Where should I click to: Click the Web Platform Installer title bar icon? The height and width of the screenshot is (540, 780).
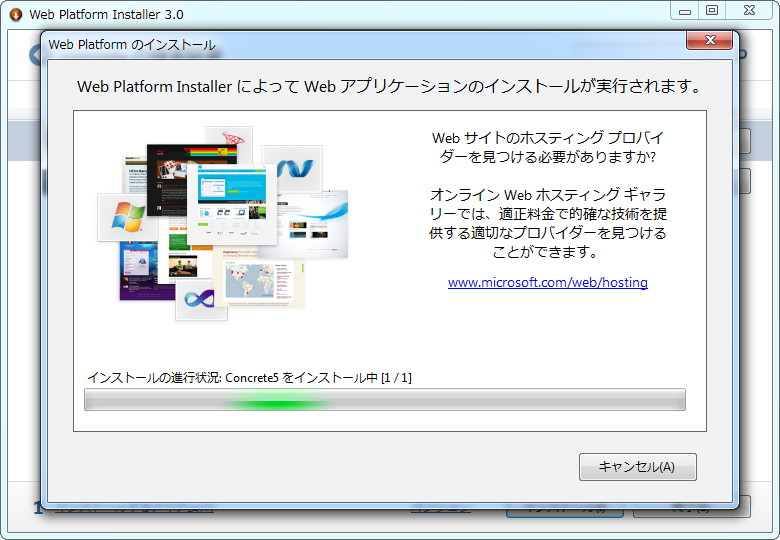point(16,14)
